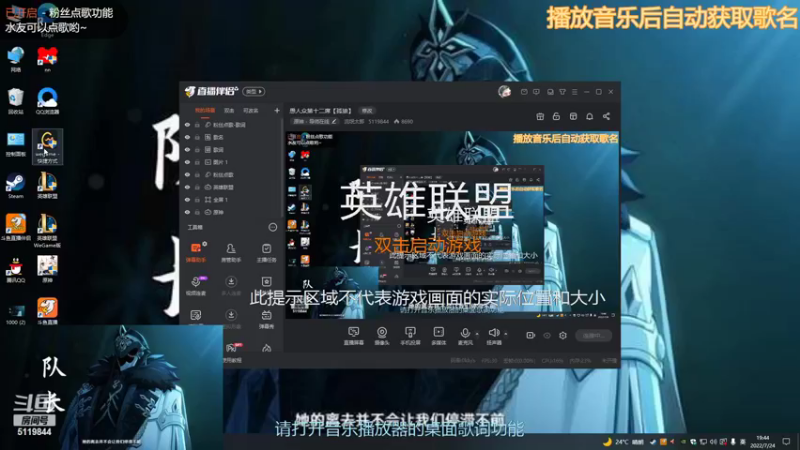Hide the 歌名 layer with its eye
Screen dimensions: 800x450
click(188, 137)
